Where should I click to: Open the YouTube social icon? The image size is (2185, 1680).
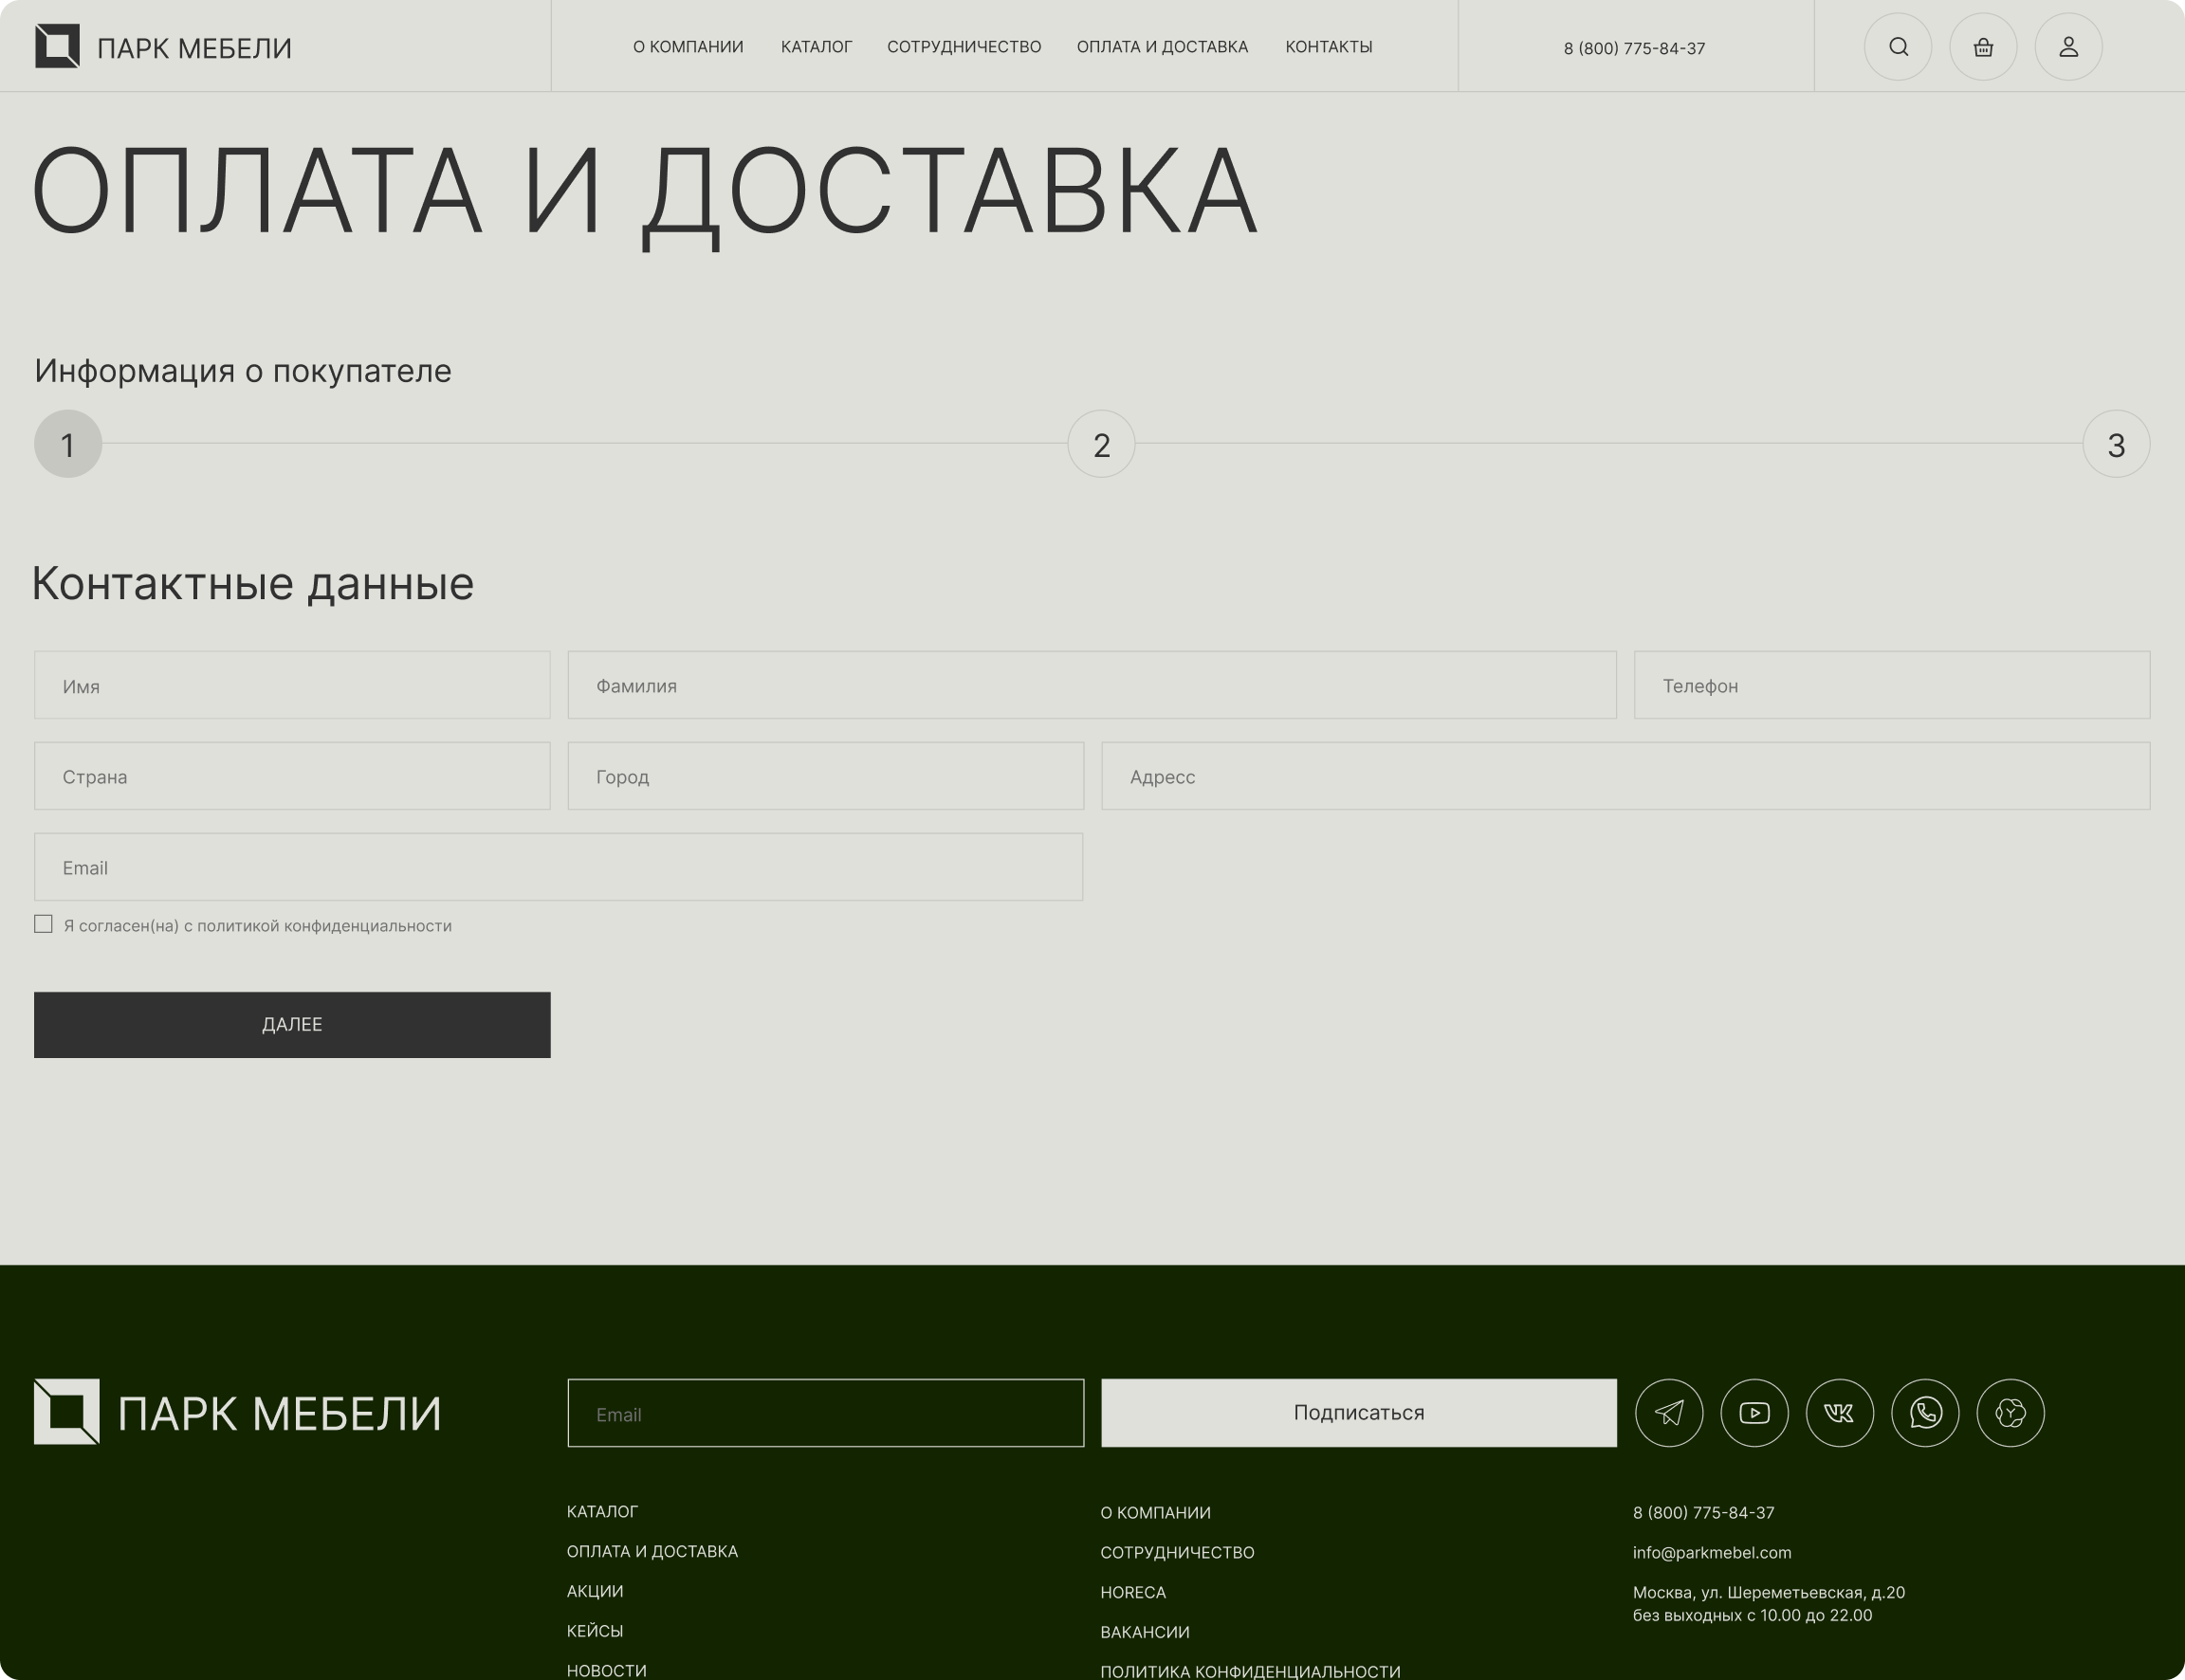click(x=1754, y=1412)
